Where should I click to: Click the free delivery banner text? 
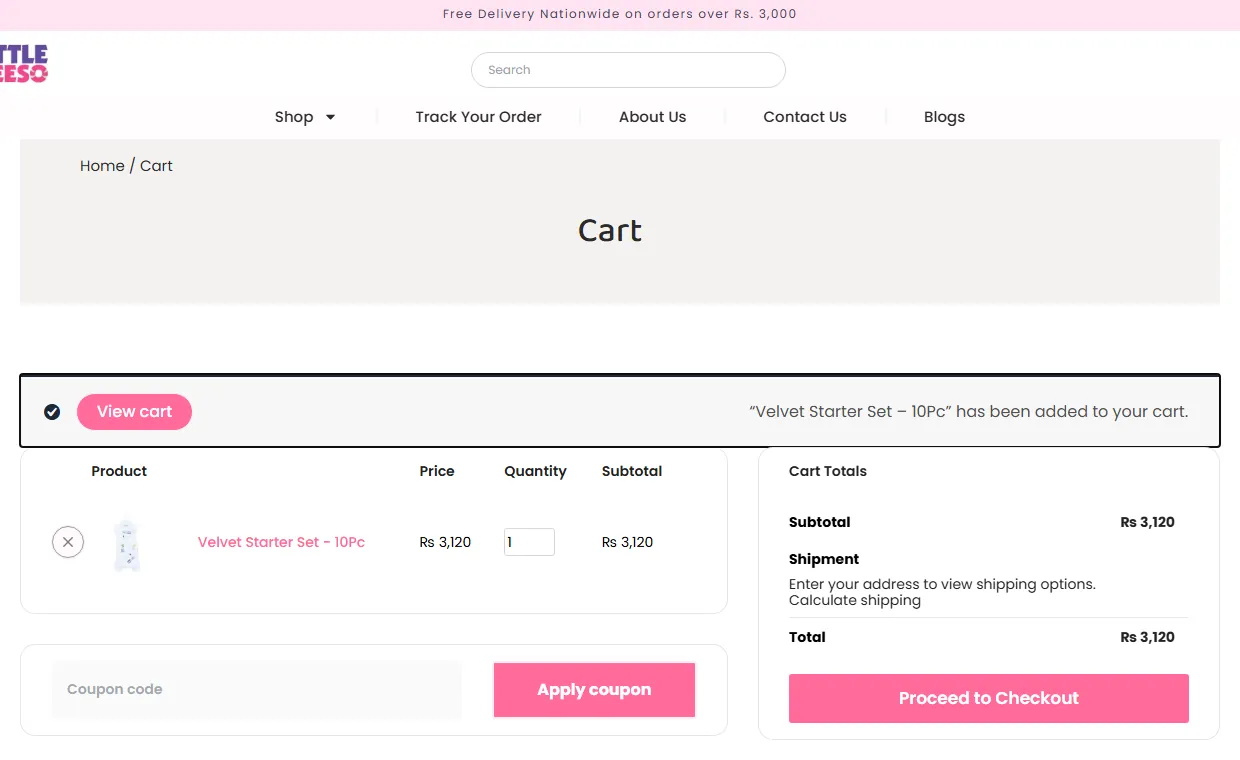click(x=620, y=14)
